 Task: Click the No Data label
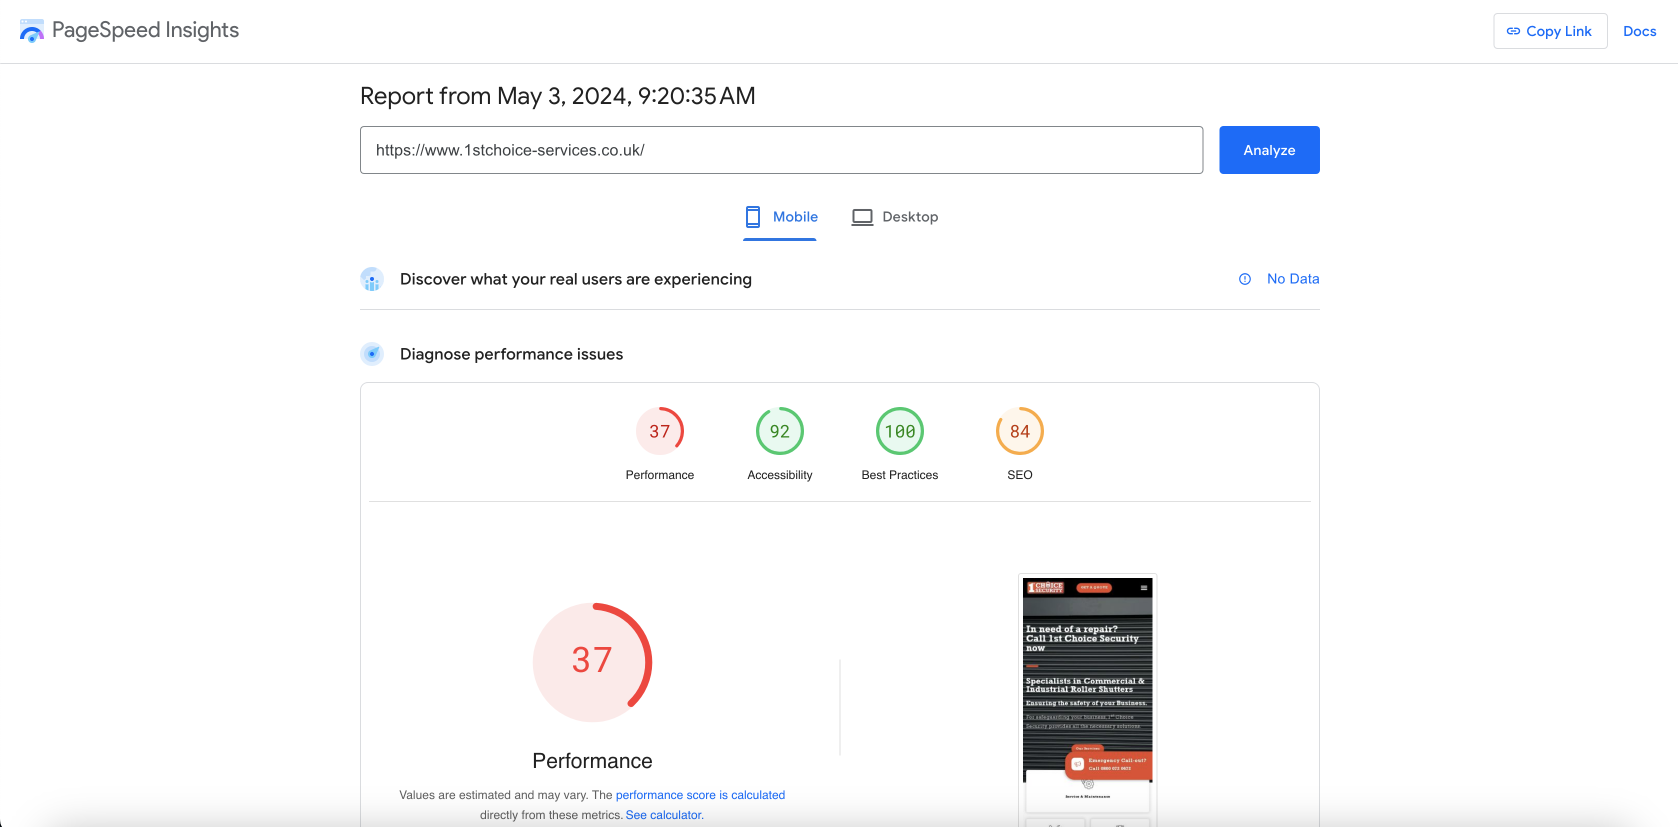click(1293, 279)
